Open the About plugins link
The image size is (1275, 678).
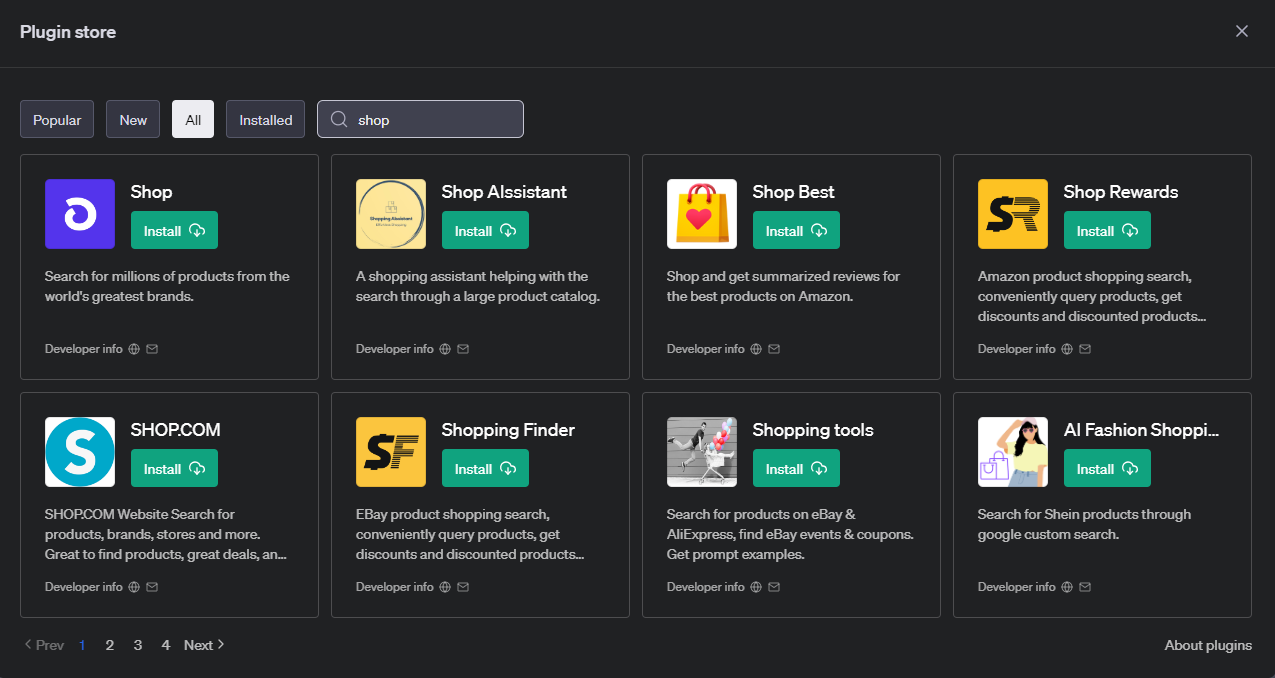coord(1208,645)
